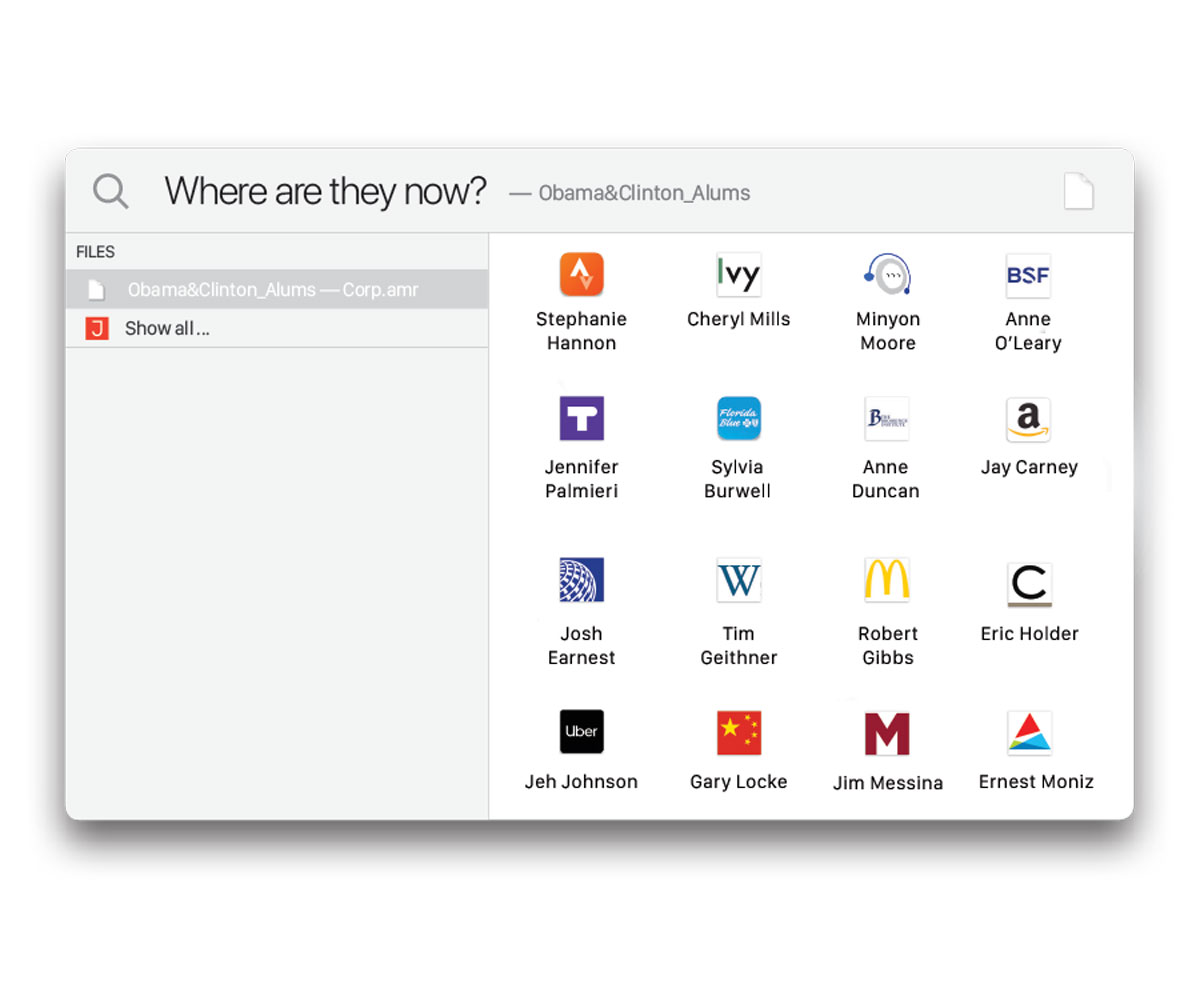Click the United Airlines globe icon for Josh Earnest
Image resolution: width=1200 pixels, height=1000 pixels.
tap(581, 580)
